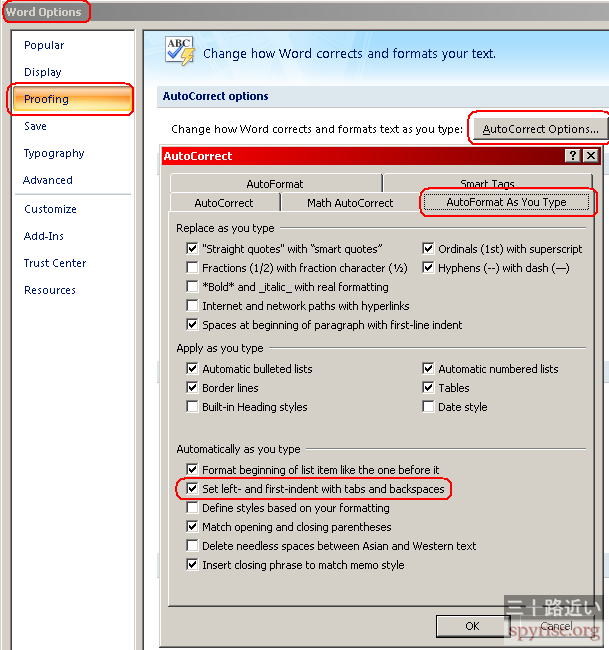Screen dimensions: 609x650
Task: Enable the Date style checkbox
Action: click(428, 407)
